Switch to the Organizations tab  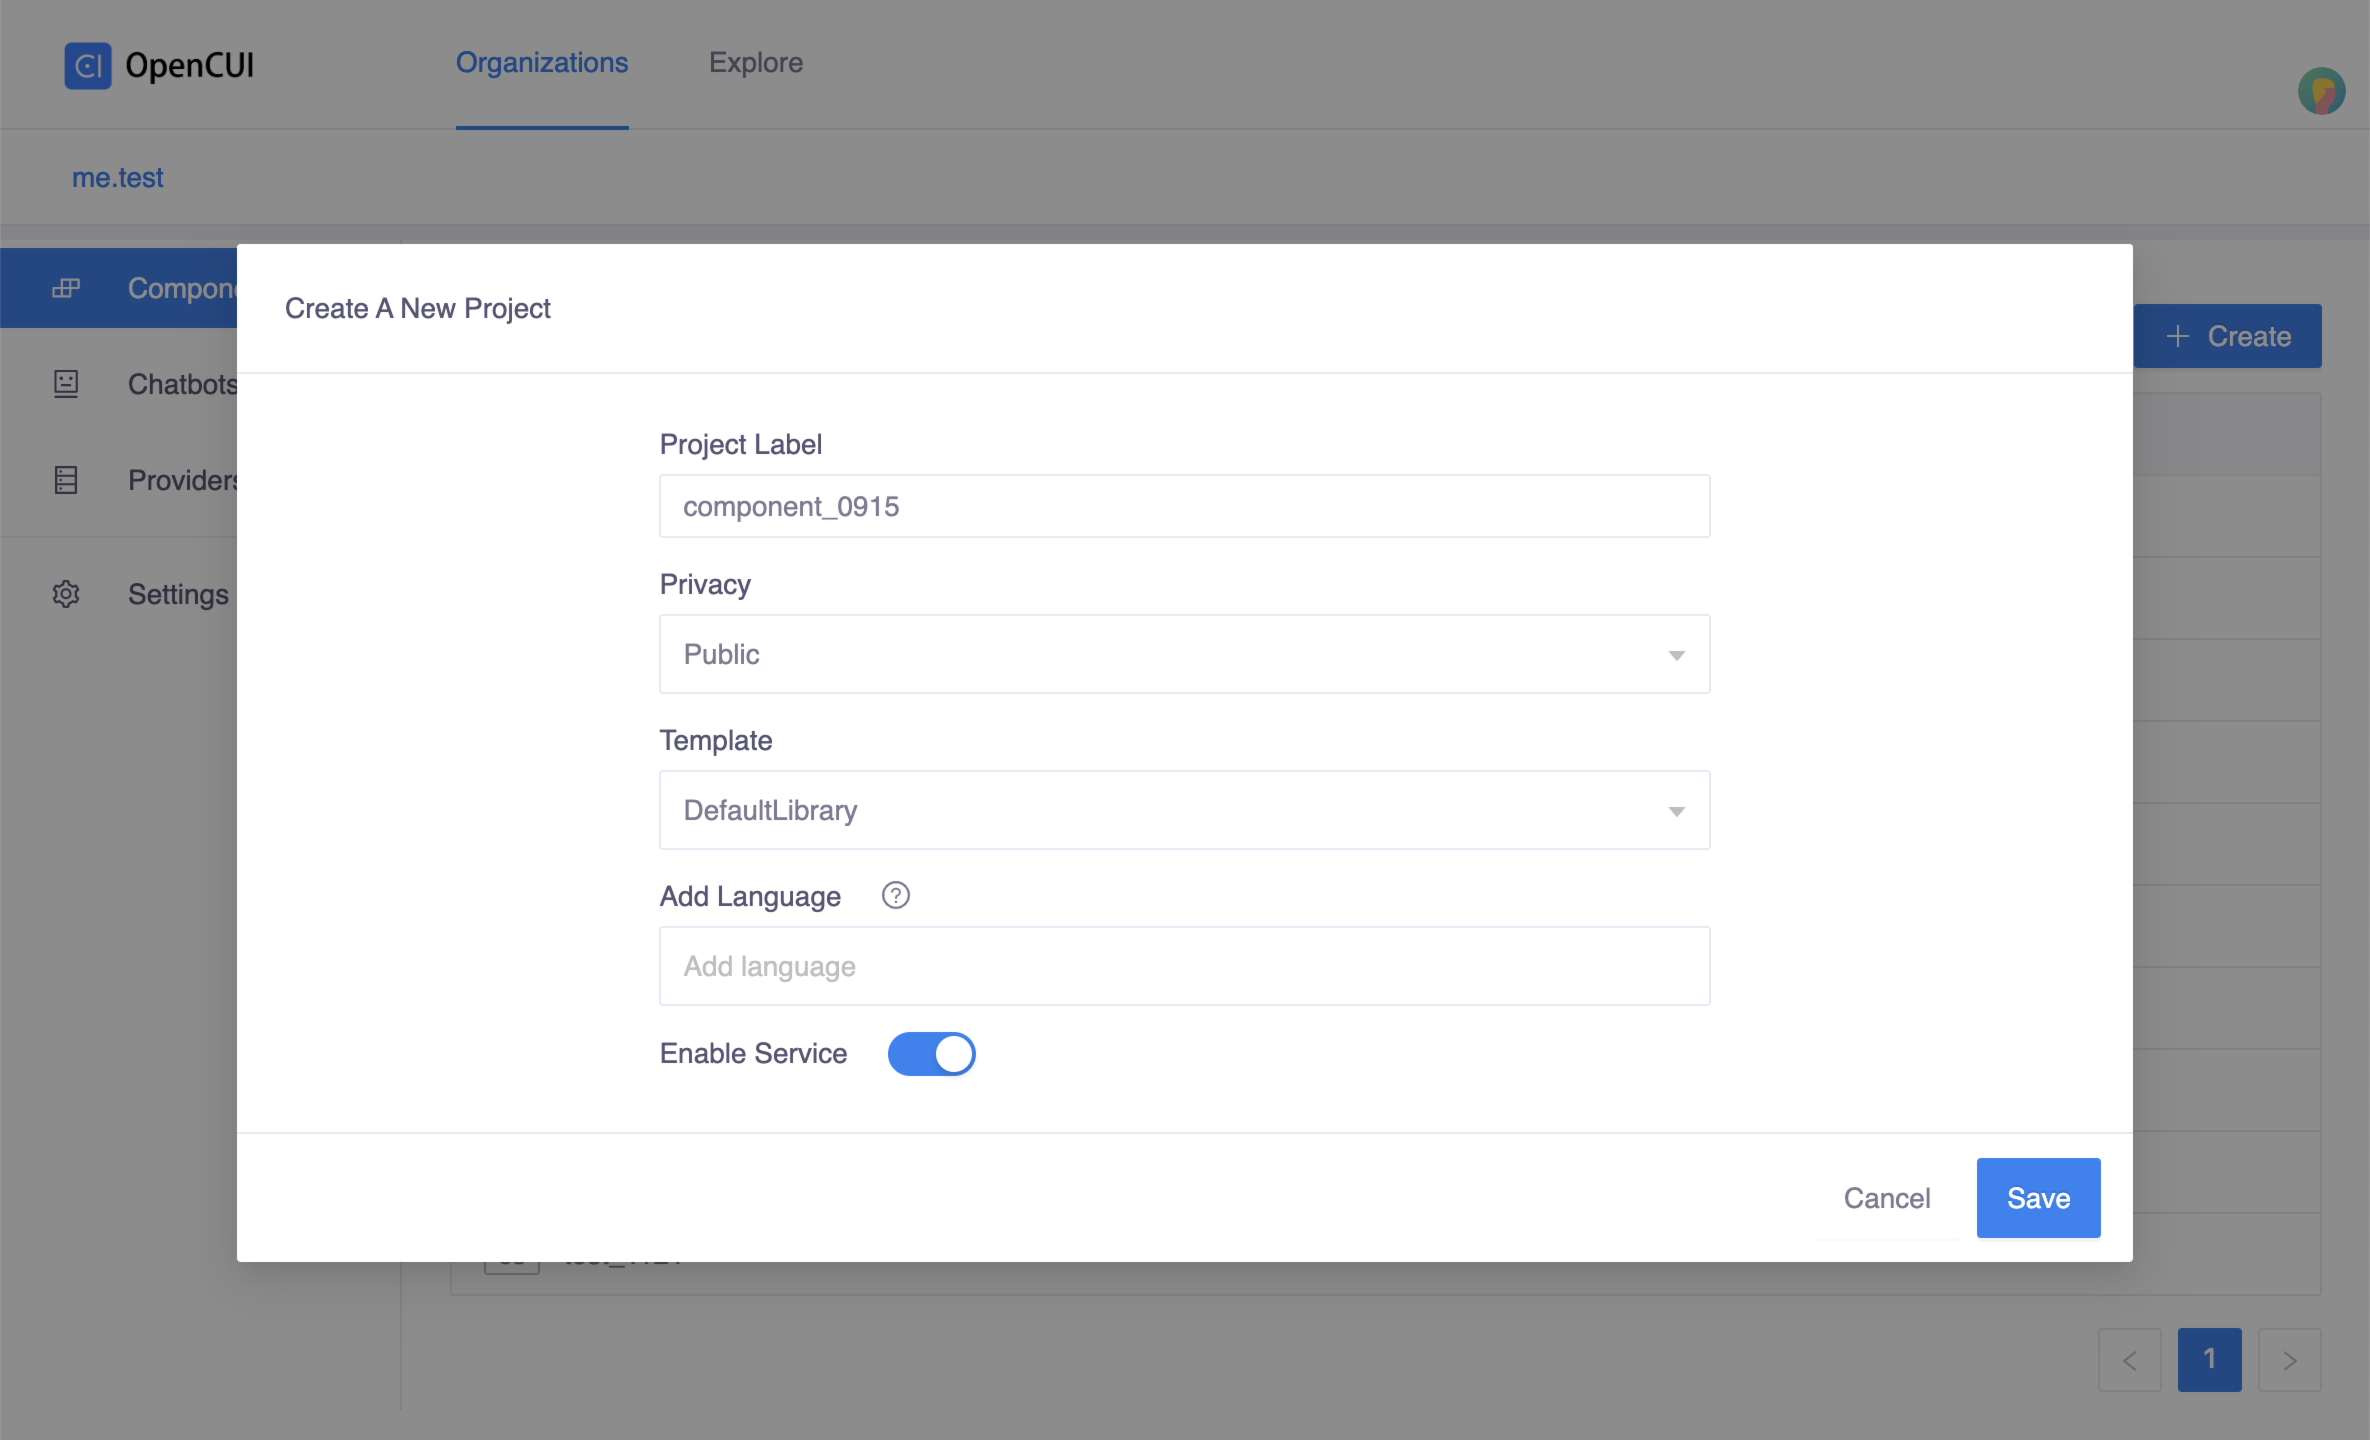(x=541, y=62)
